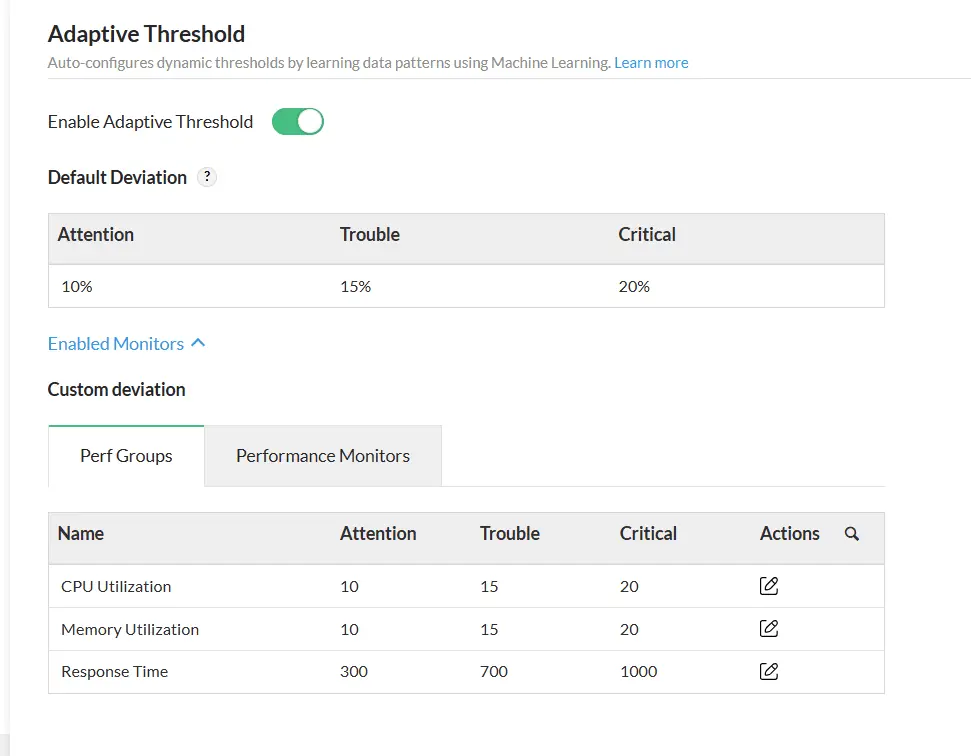Open the search in the monitors table
The height and width of the screenshot is (756, 971).
coord(851,534)
